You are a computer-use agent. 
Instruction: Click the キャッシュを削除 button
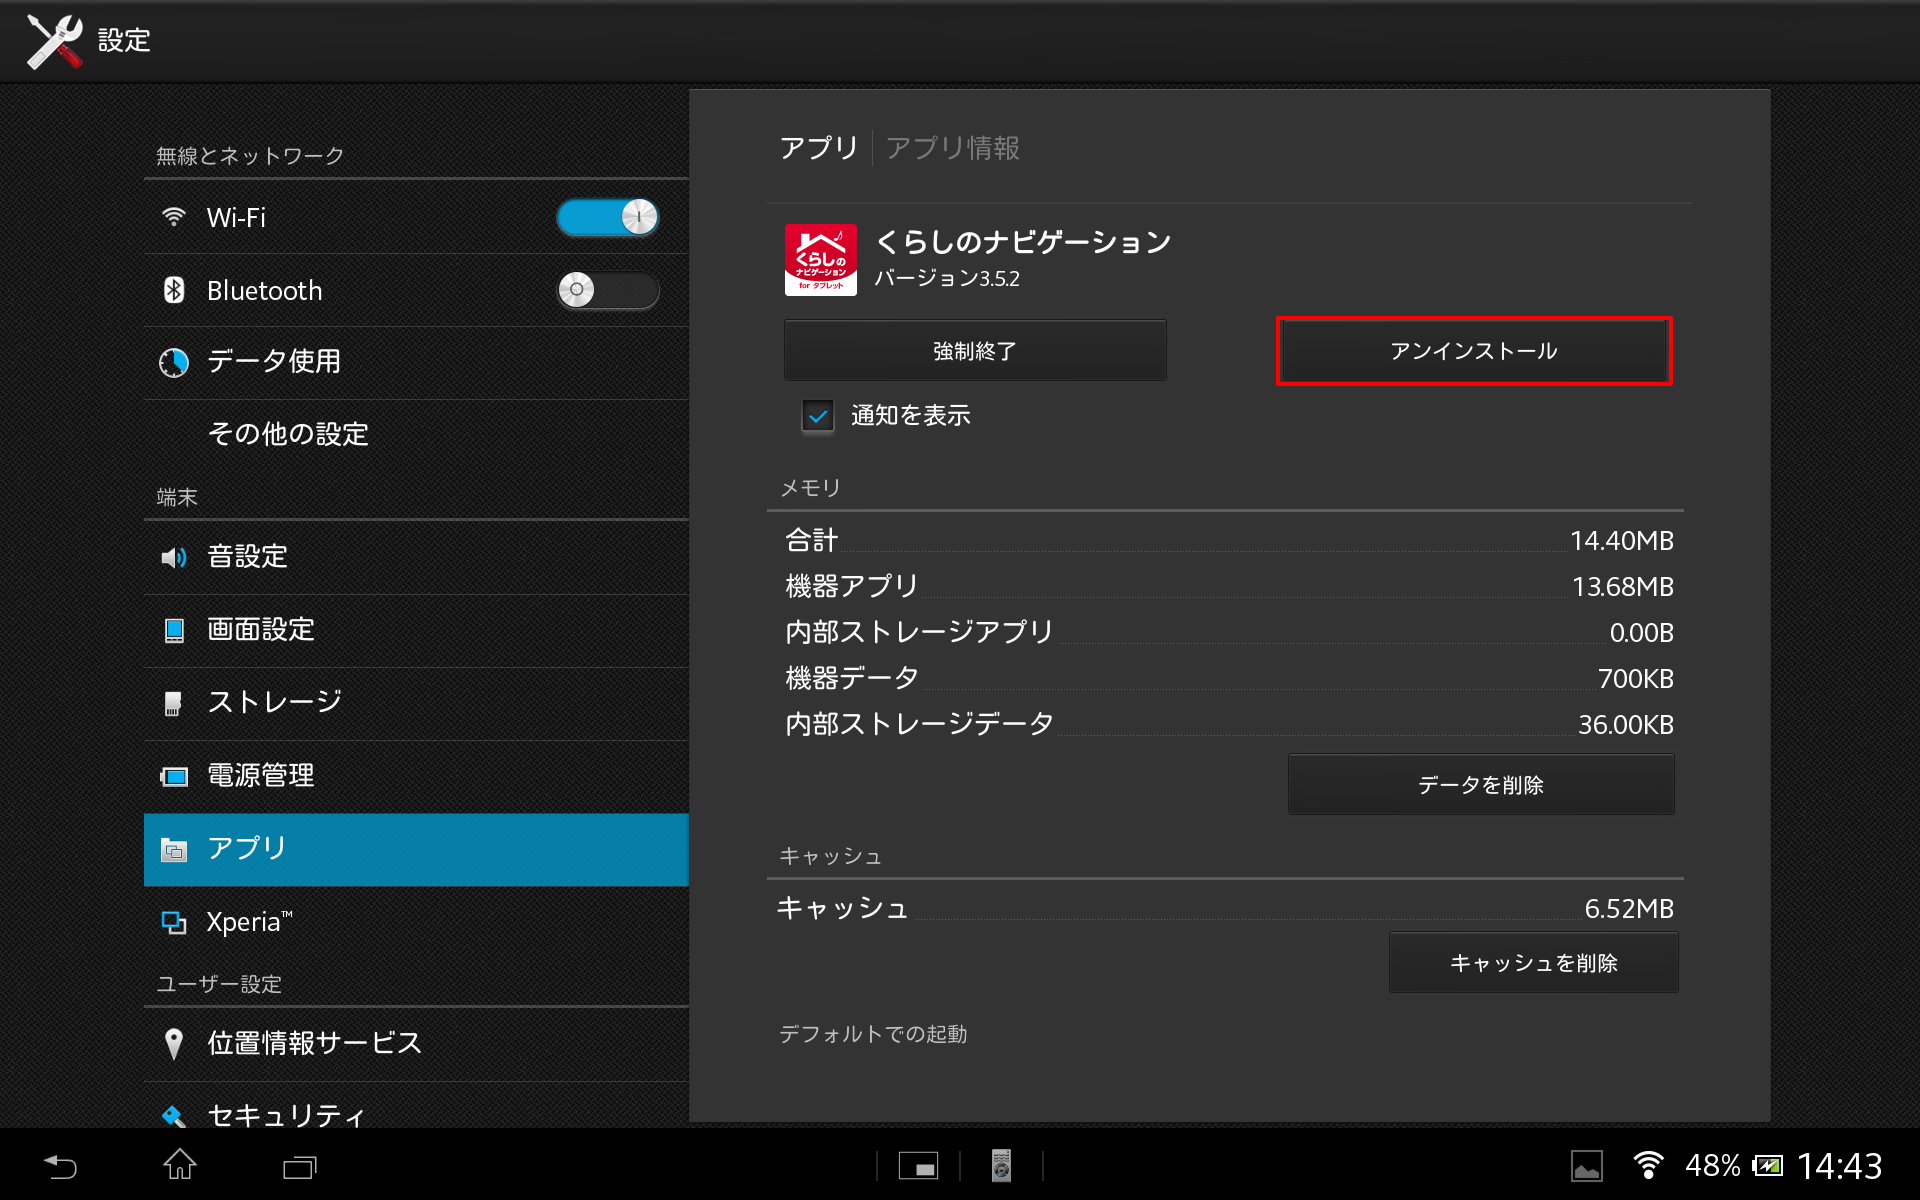coord(1534,963)
